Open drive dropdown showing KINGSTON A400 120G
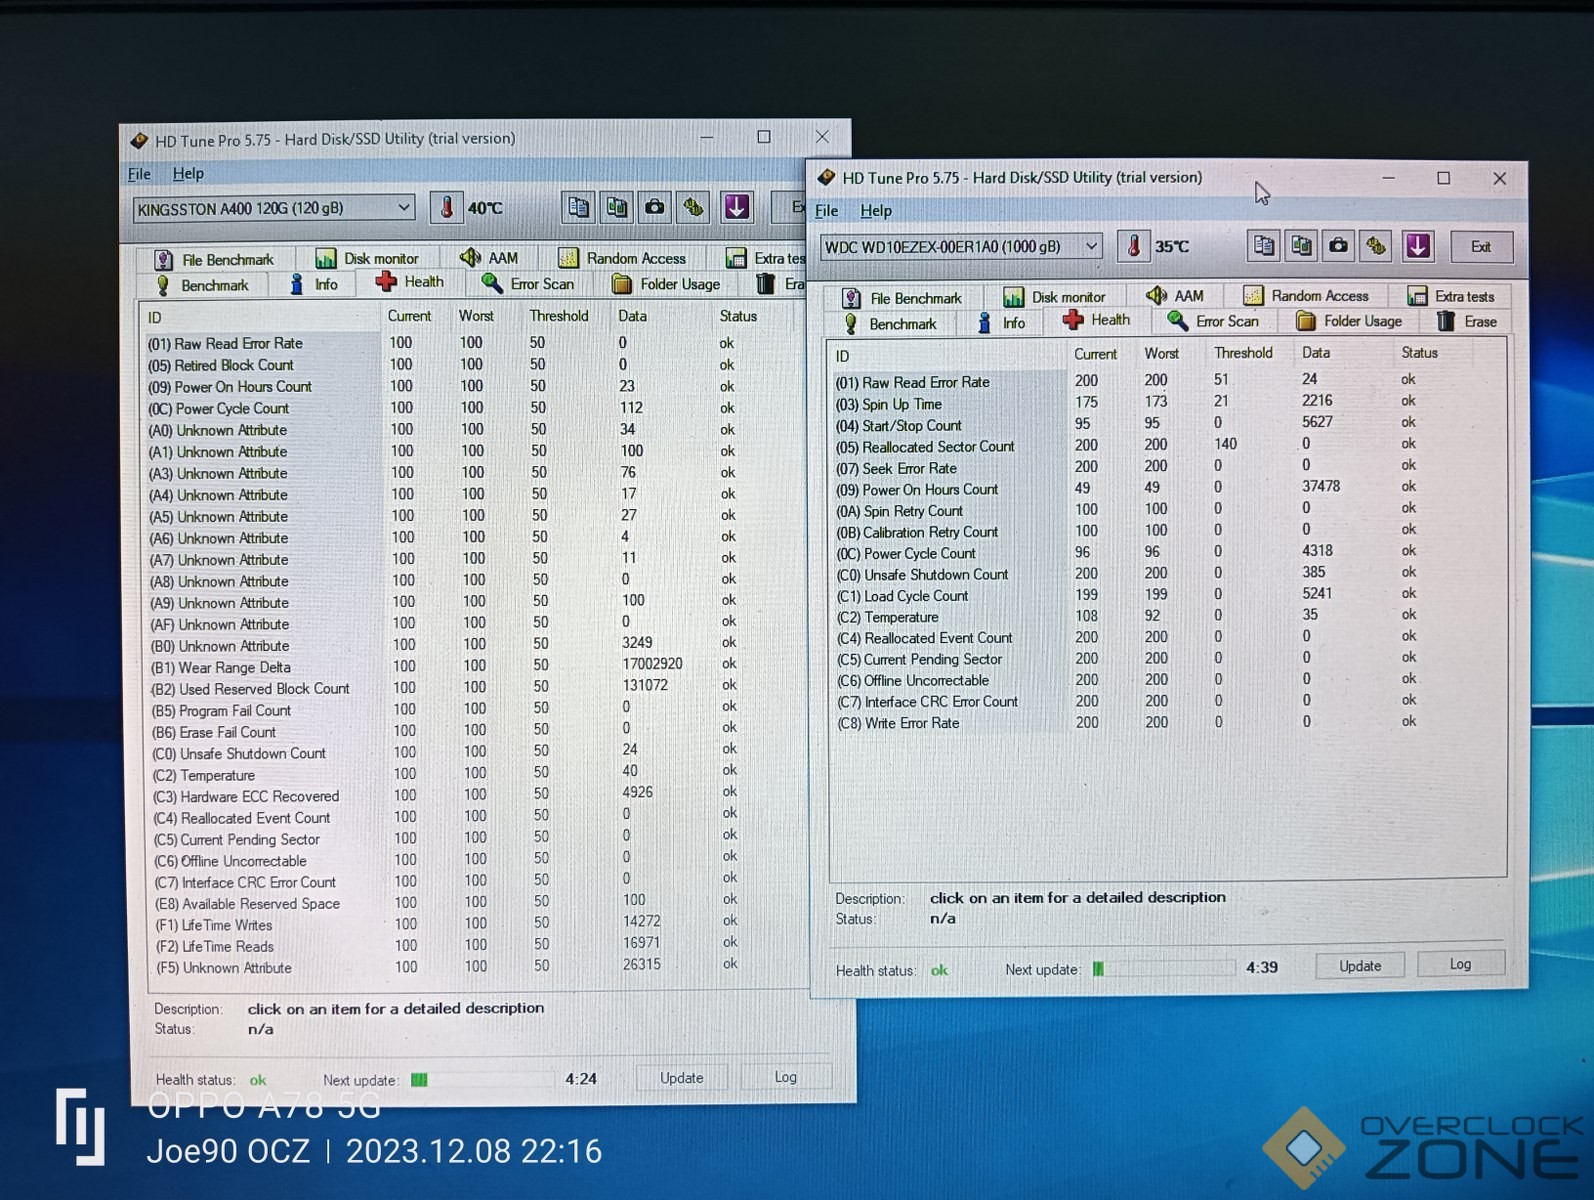This screenshot has height=1200, width=1594. (x=274, y=208)
